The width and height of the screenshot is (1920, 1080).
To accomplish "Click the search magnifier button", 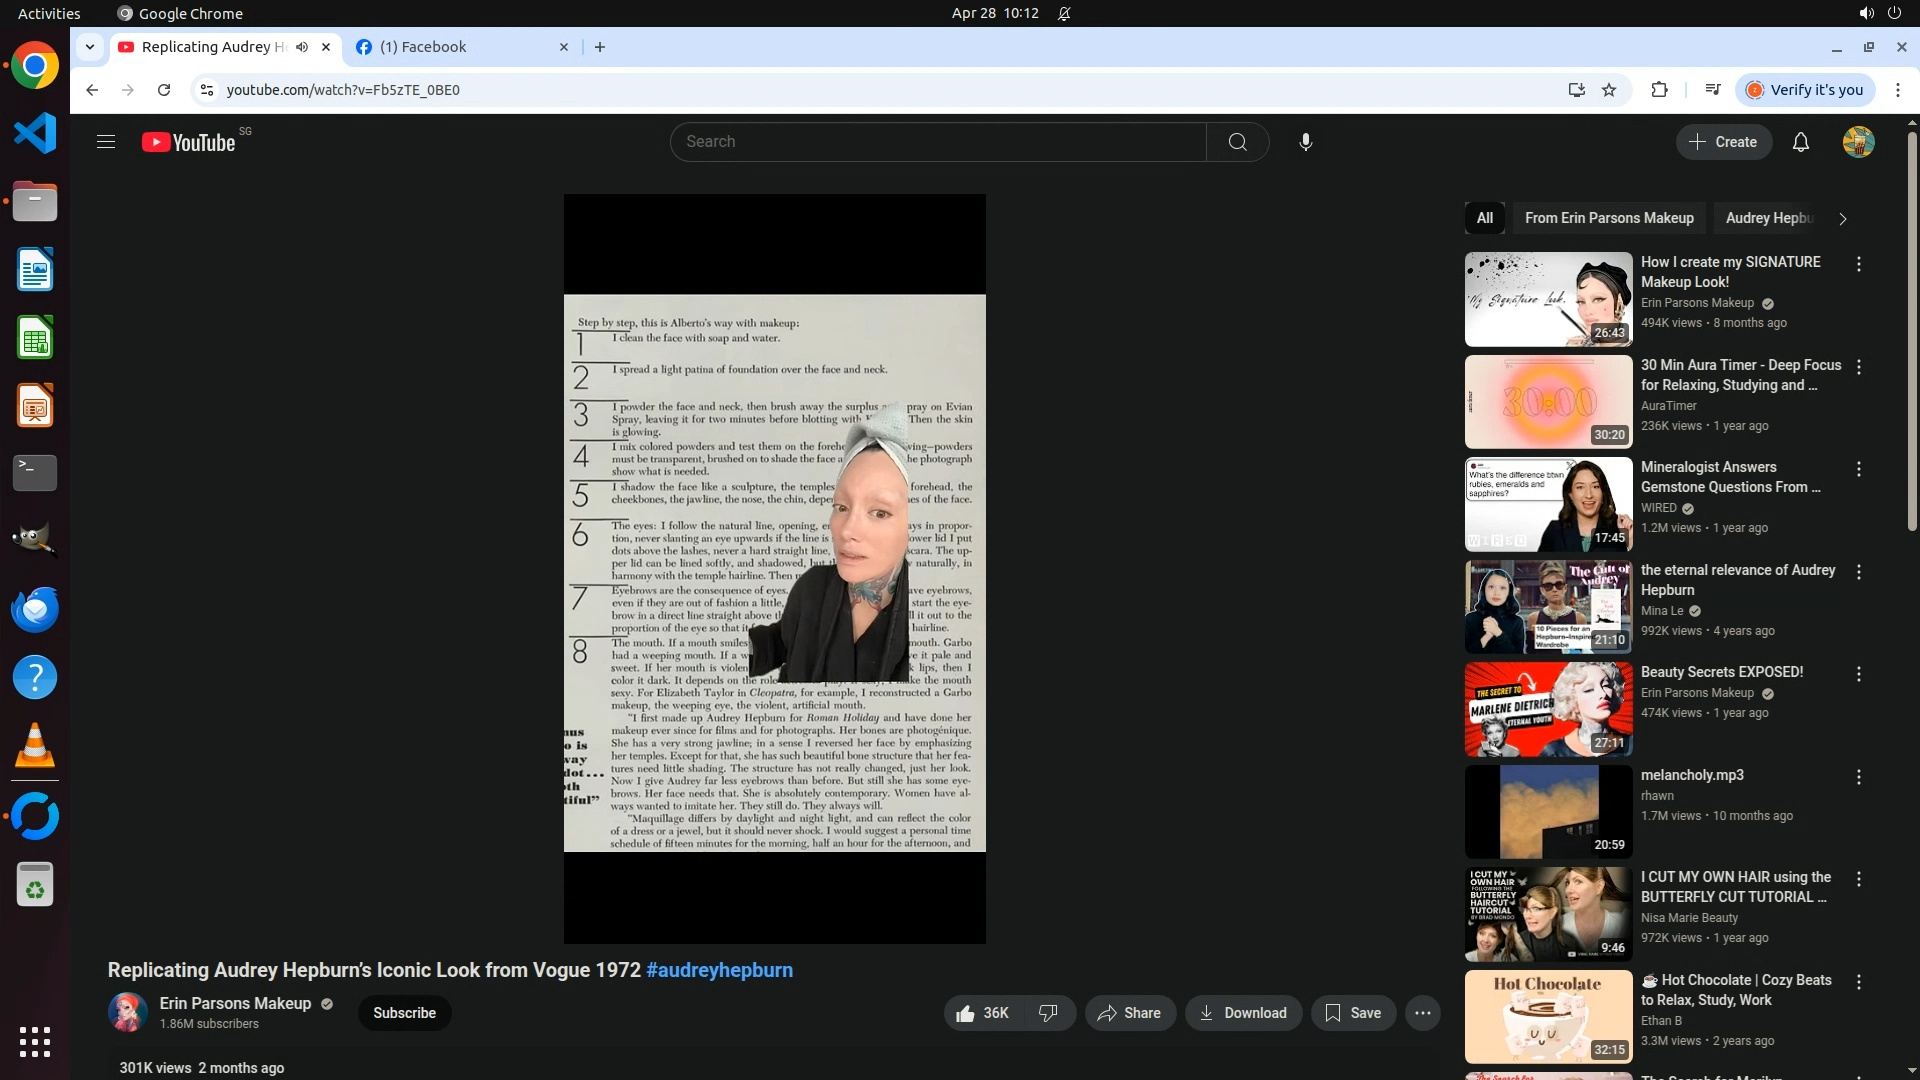I will [1237, 142].
